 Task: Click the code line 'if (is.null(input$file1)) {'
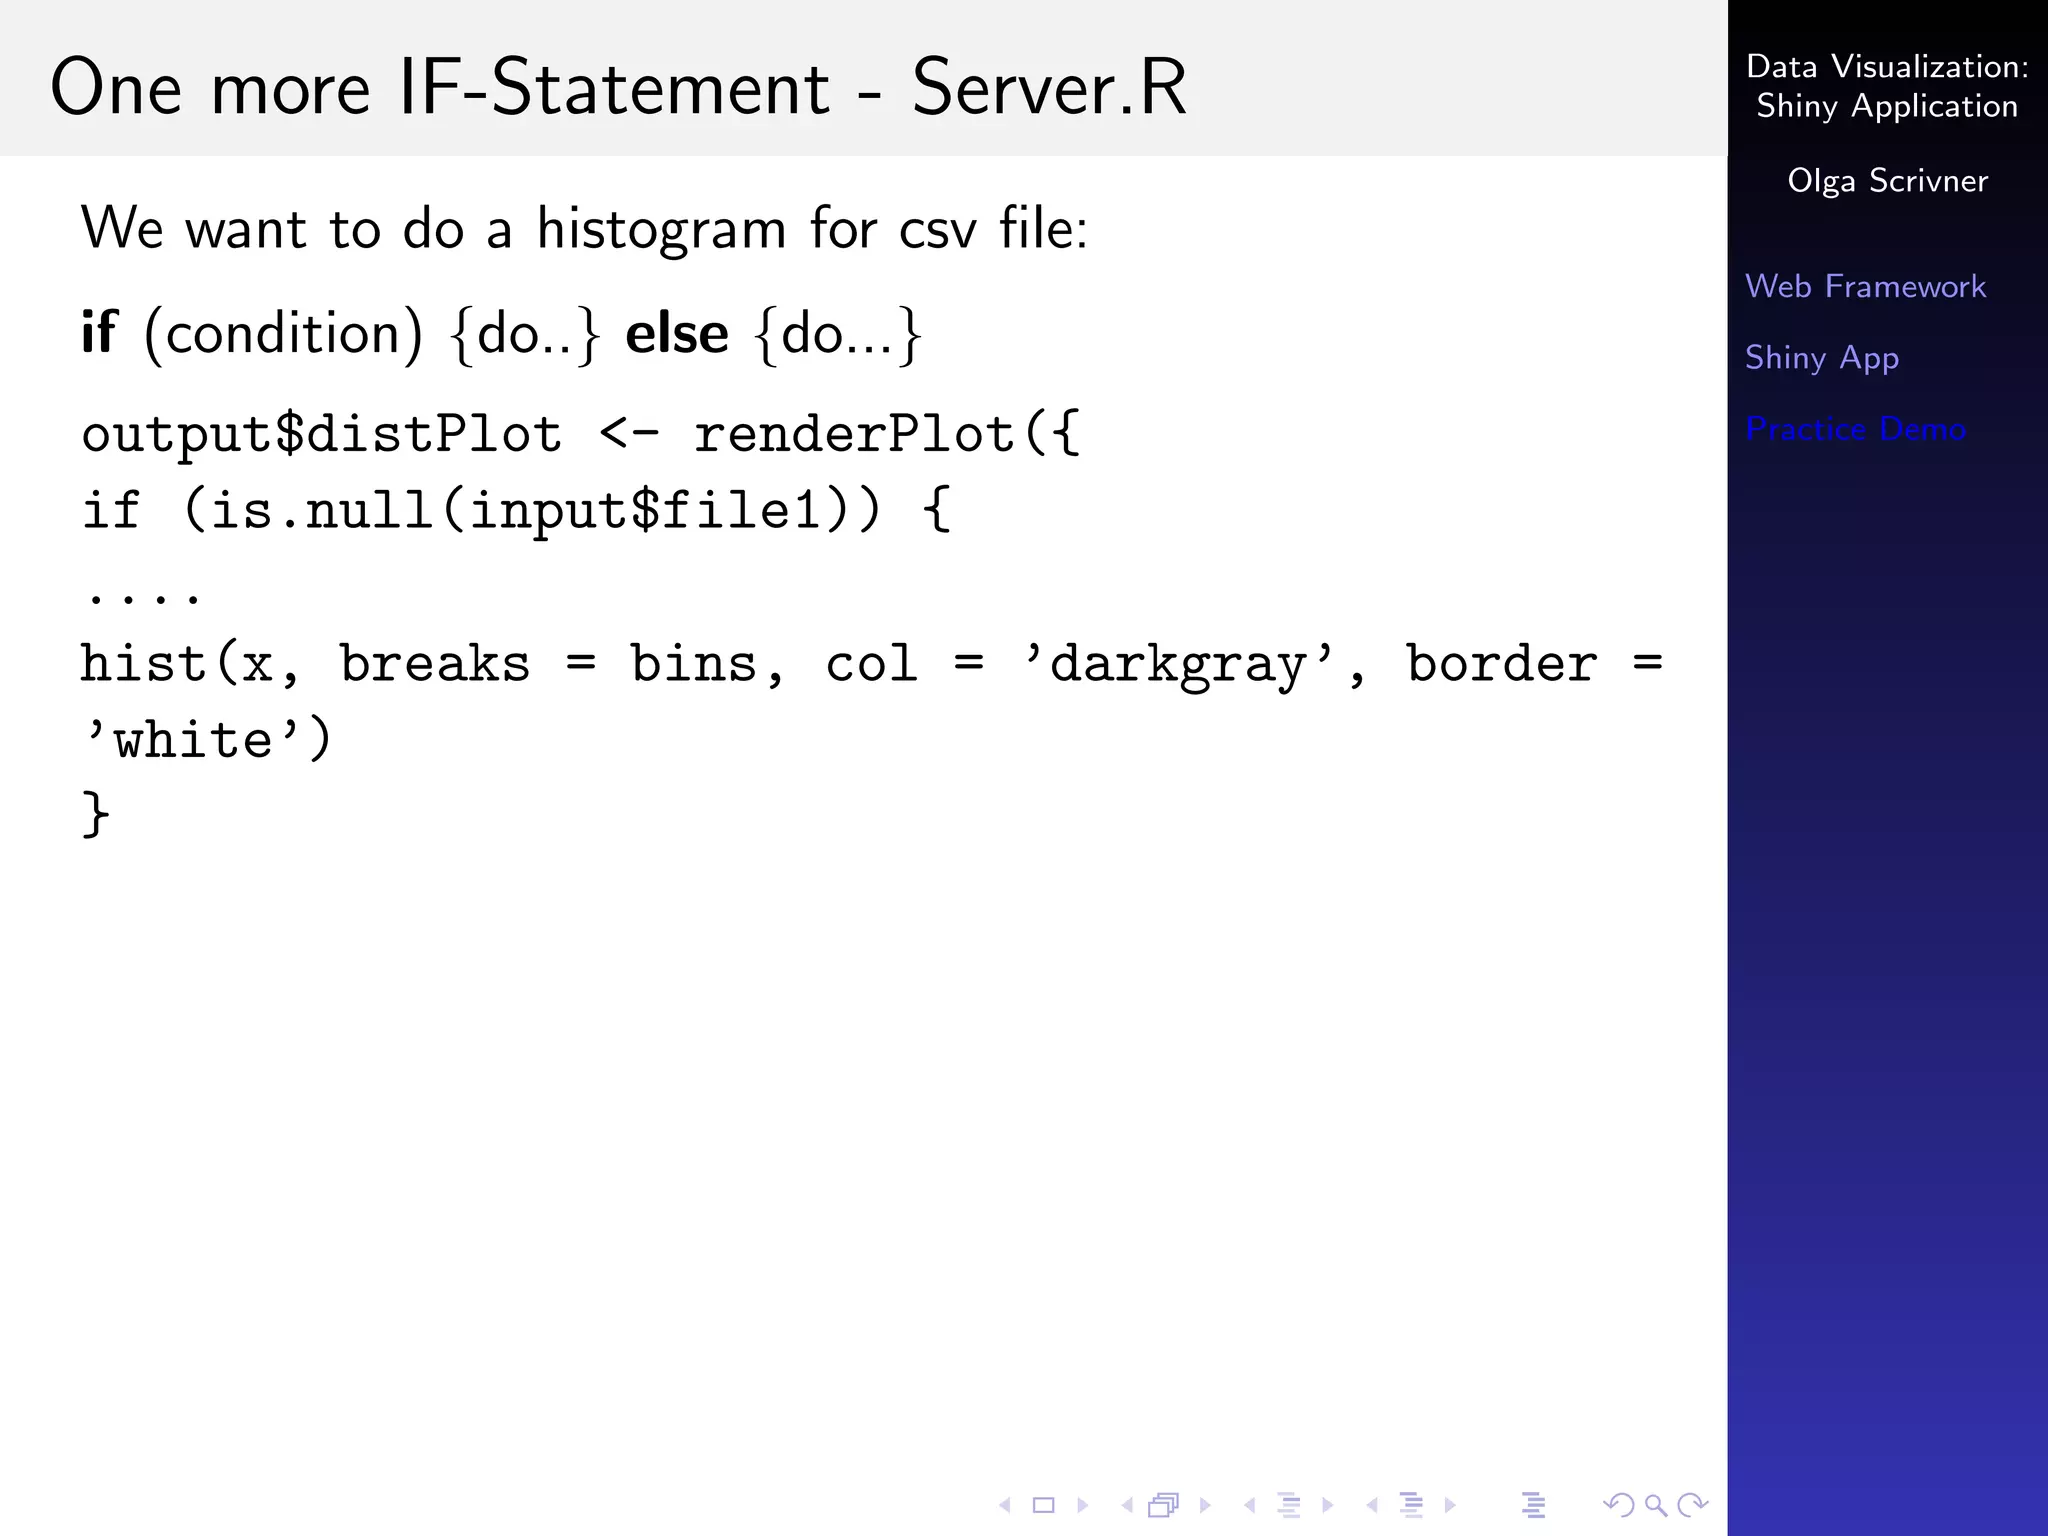[516, 510]
